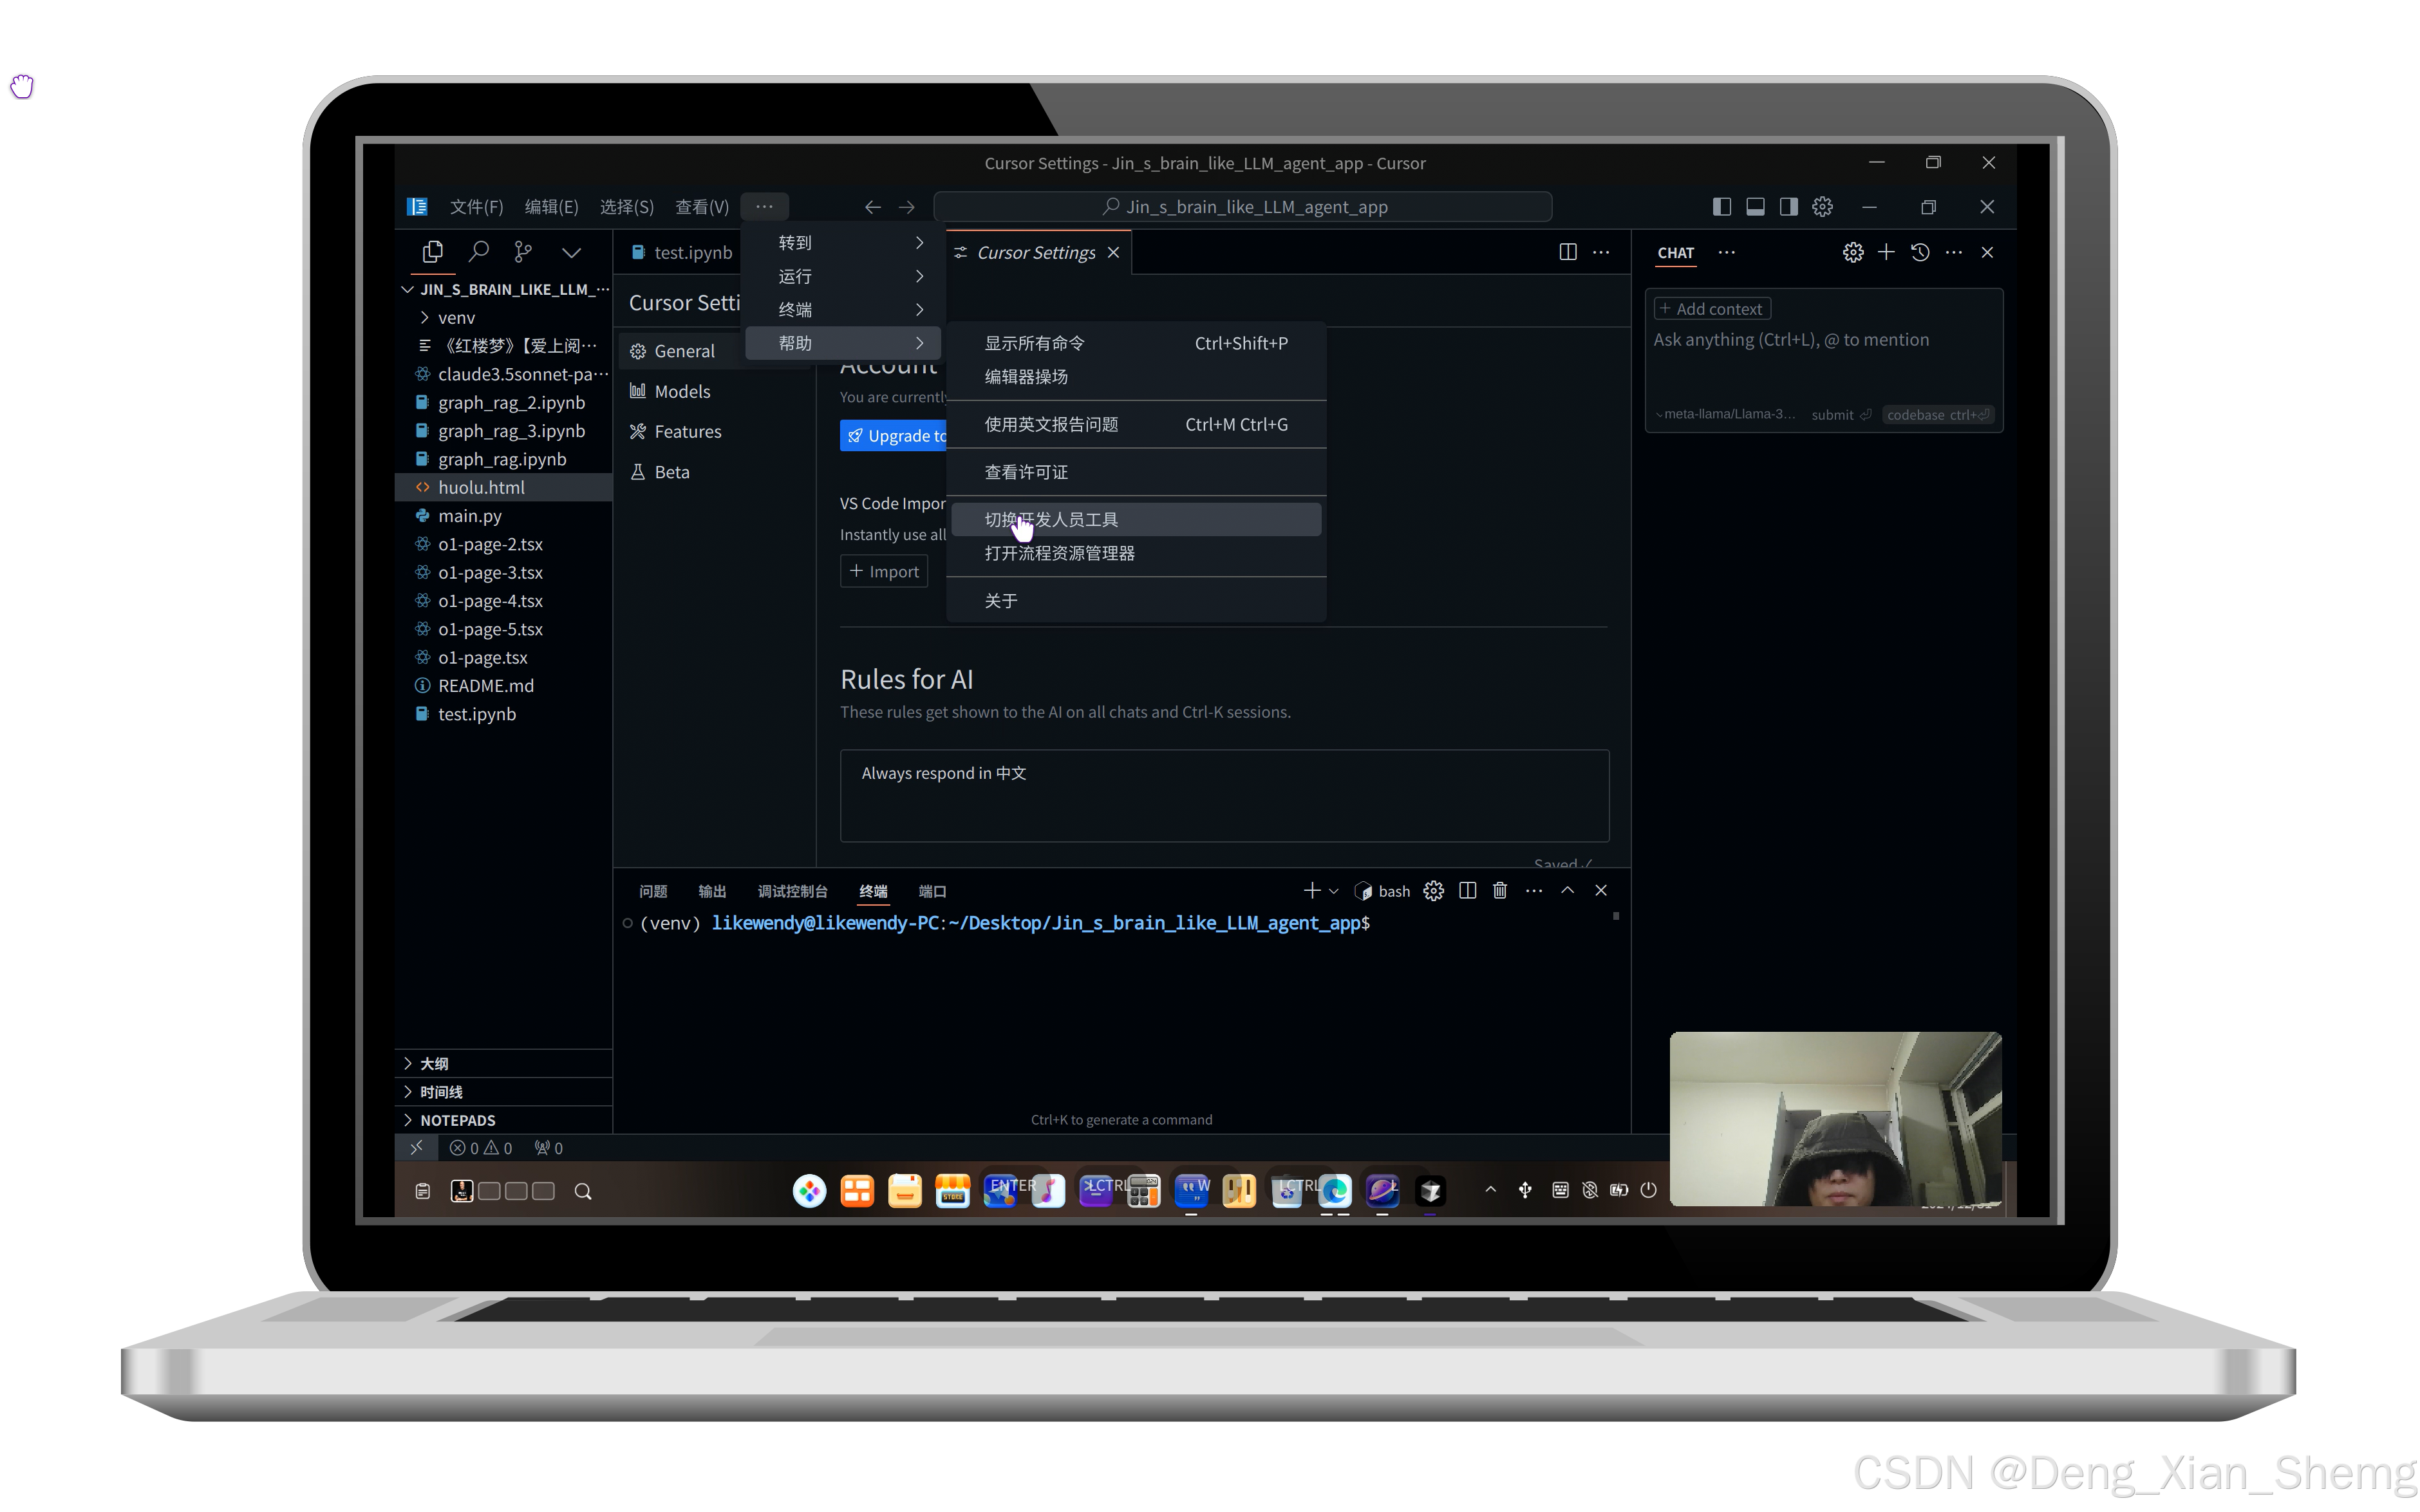
Task: Toggle bottom panel layout button
Action: pyautogui.click(x=1755, y=207)
